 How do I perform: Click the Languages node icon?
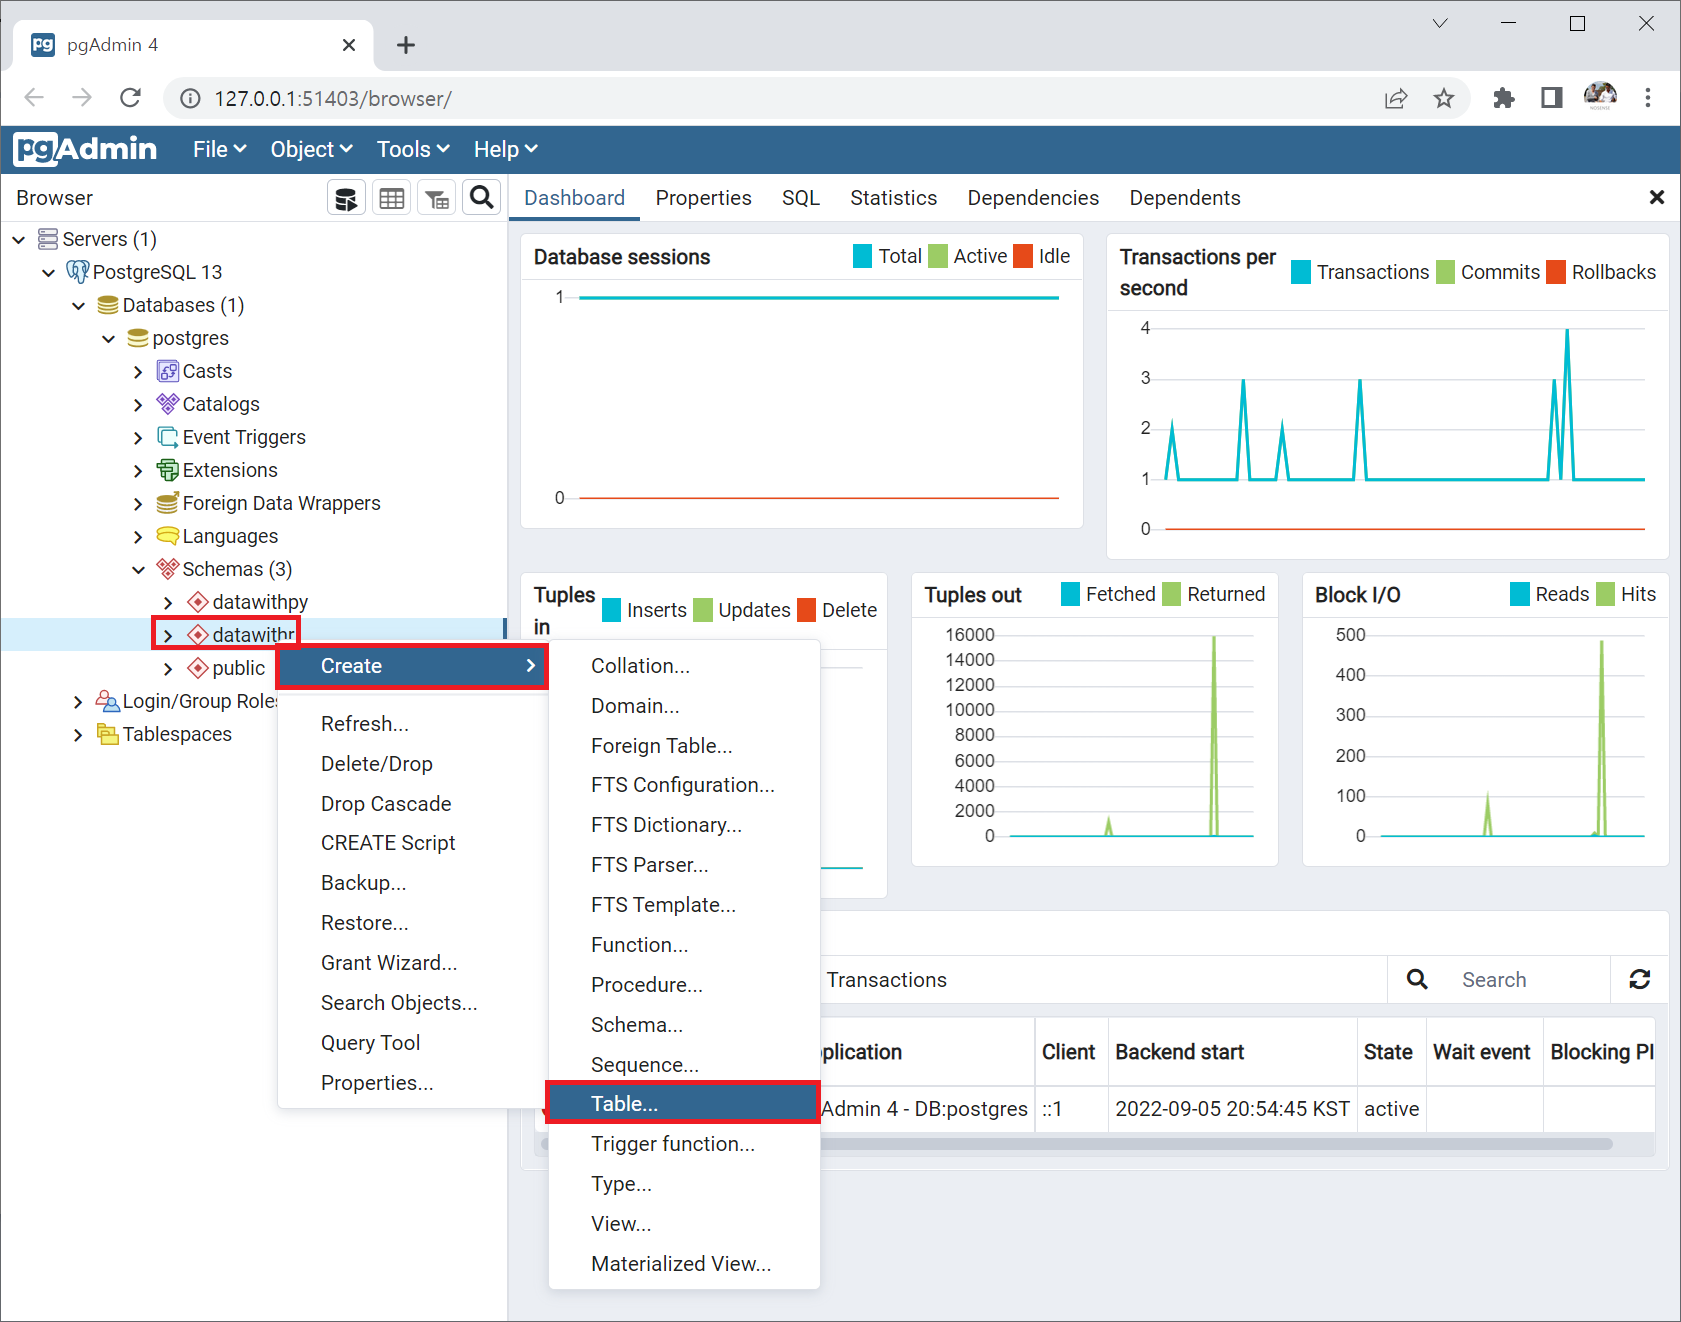(x=168, y=536)
